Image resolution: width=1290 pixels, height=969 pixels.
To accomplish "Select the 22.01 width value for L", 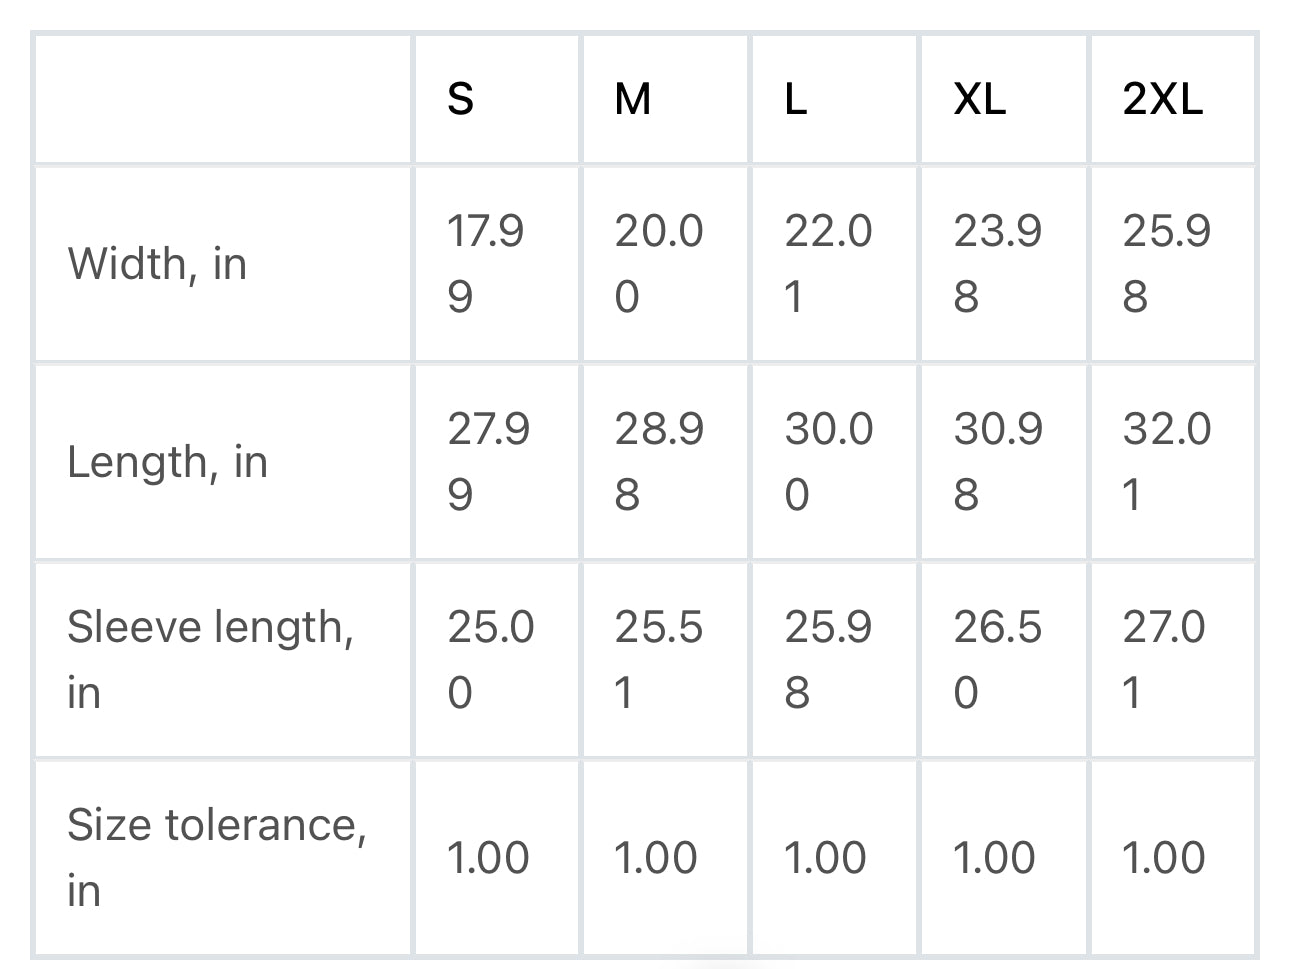I will pos(828,264).
